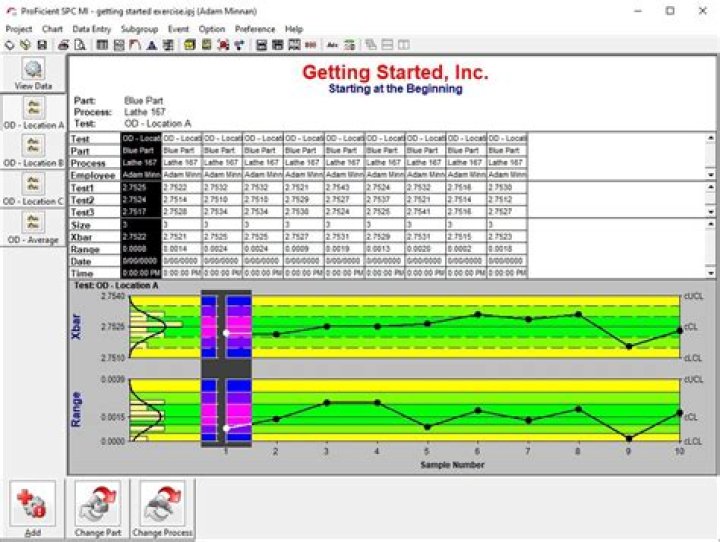Click the Change Part button
The height and width of the screenshot is (542, 720).
[98, 508]
